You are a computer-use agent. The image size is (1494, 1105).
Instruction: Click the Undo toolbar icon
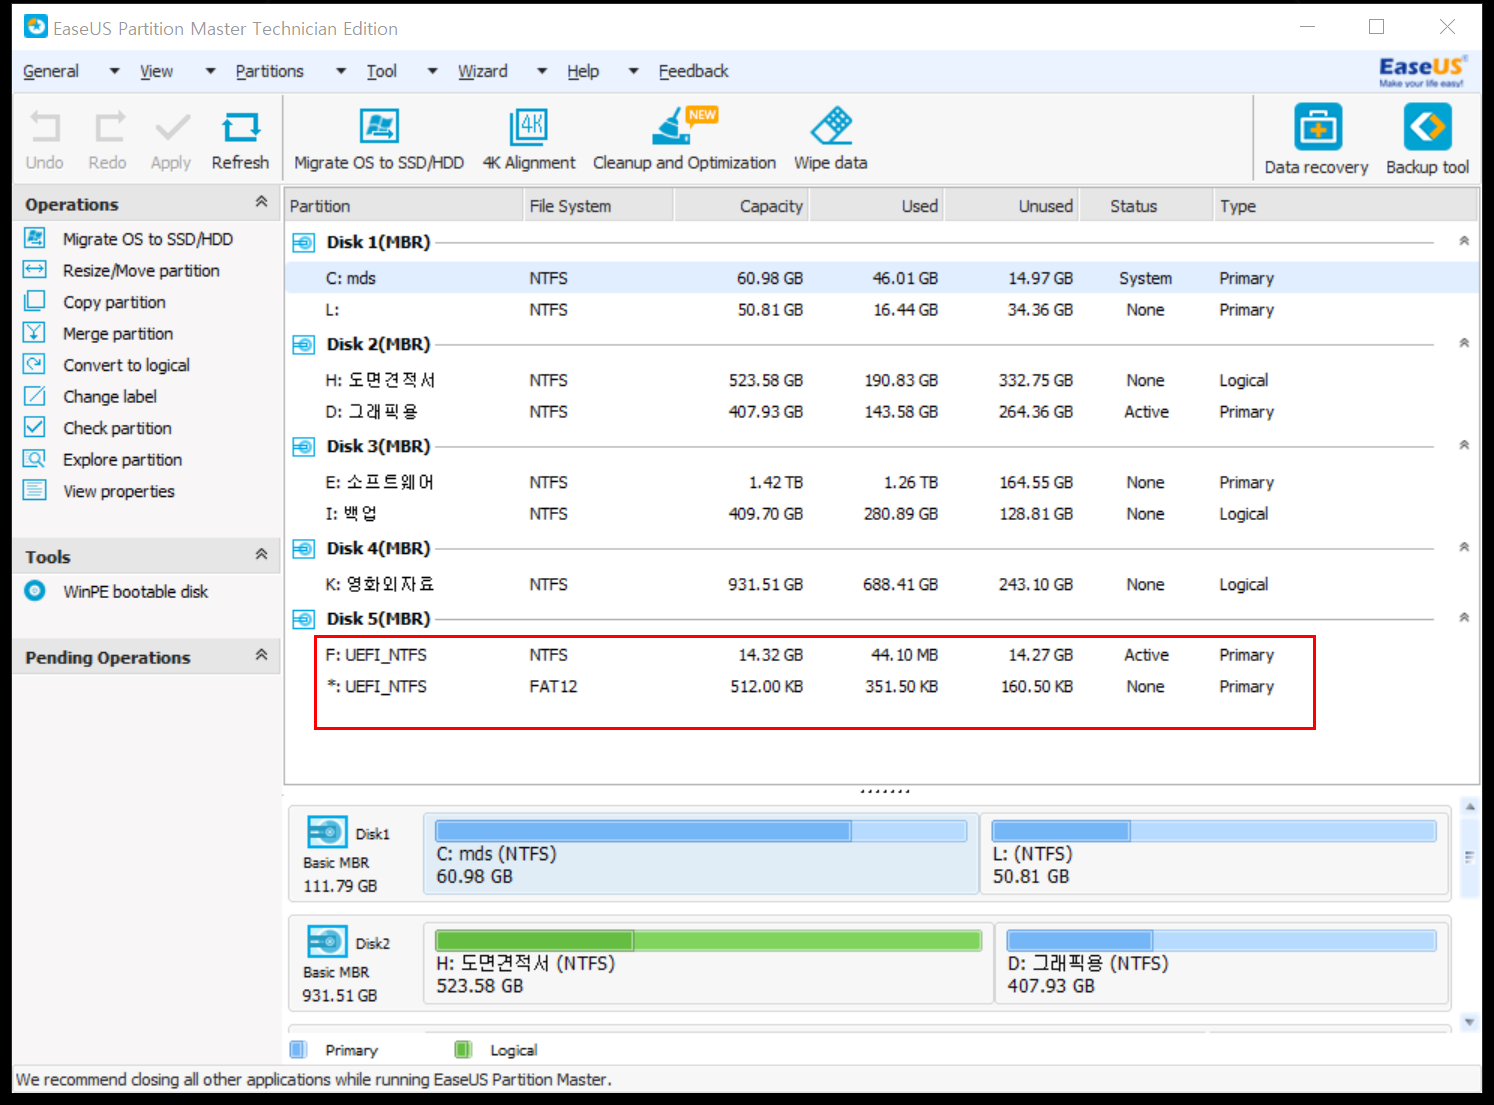(45, 140)
